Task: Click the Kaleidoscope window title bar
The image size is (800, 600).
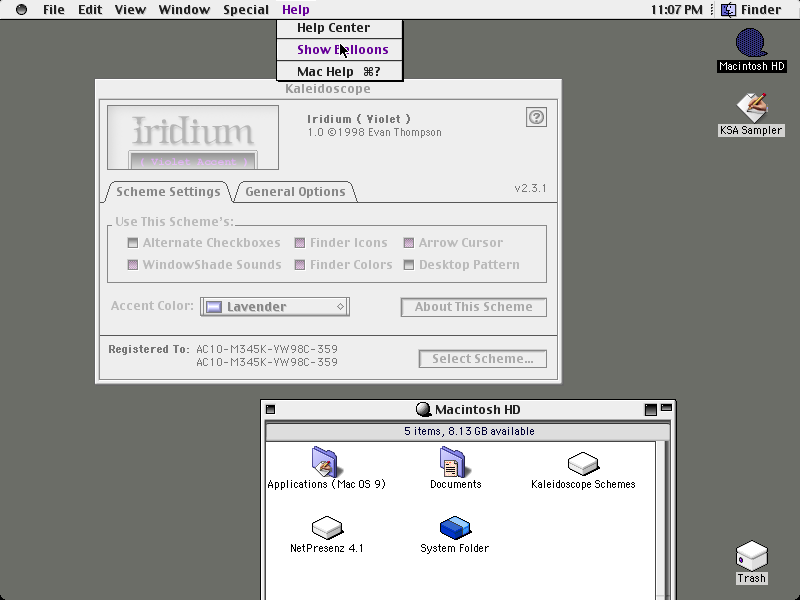Action: coord(328,89)
